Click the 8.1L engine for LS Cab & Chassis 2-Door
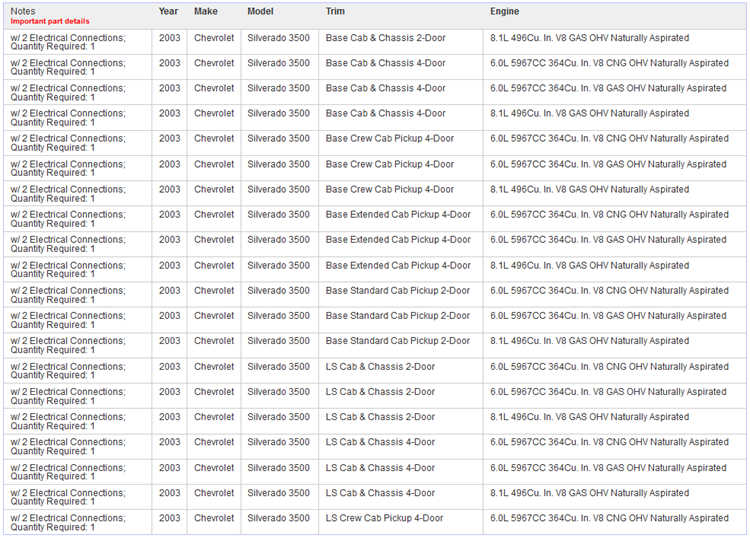The height and width of the screenshot is (538, 750). pyautogui.click(x=589, y=417)
